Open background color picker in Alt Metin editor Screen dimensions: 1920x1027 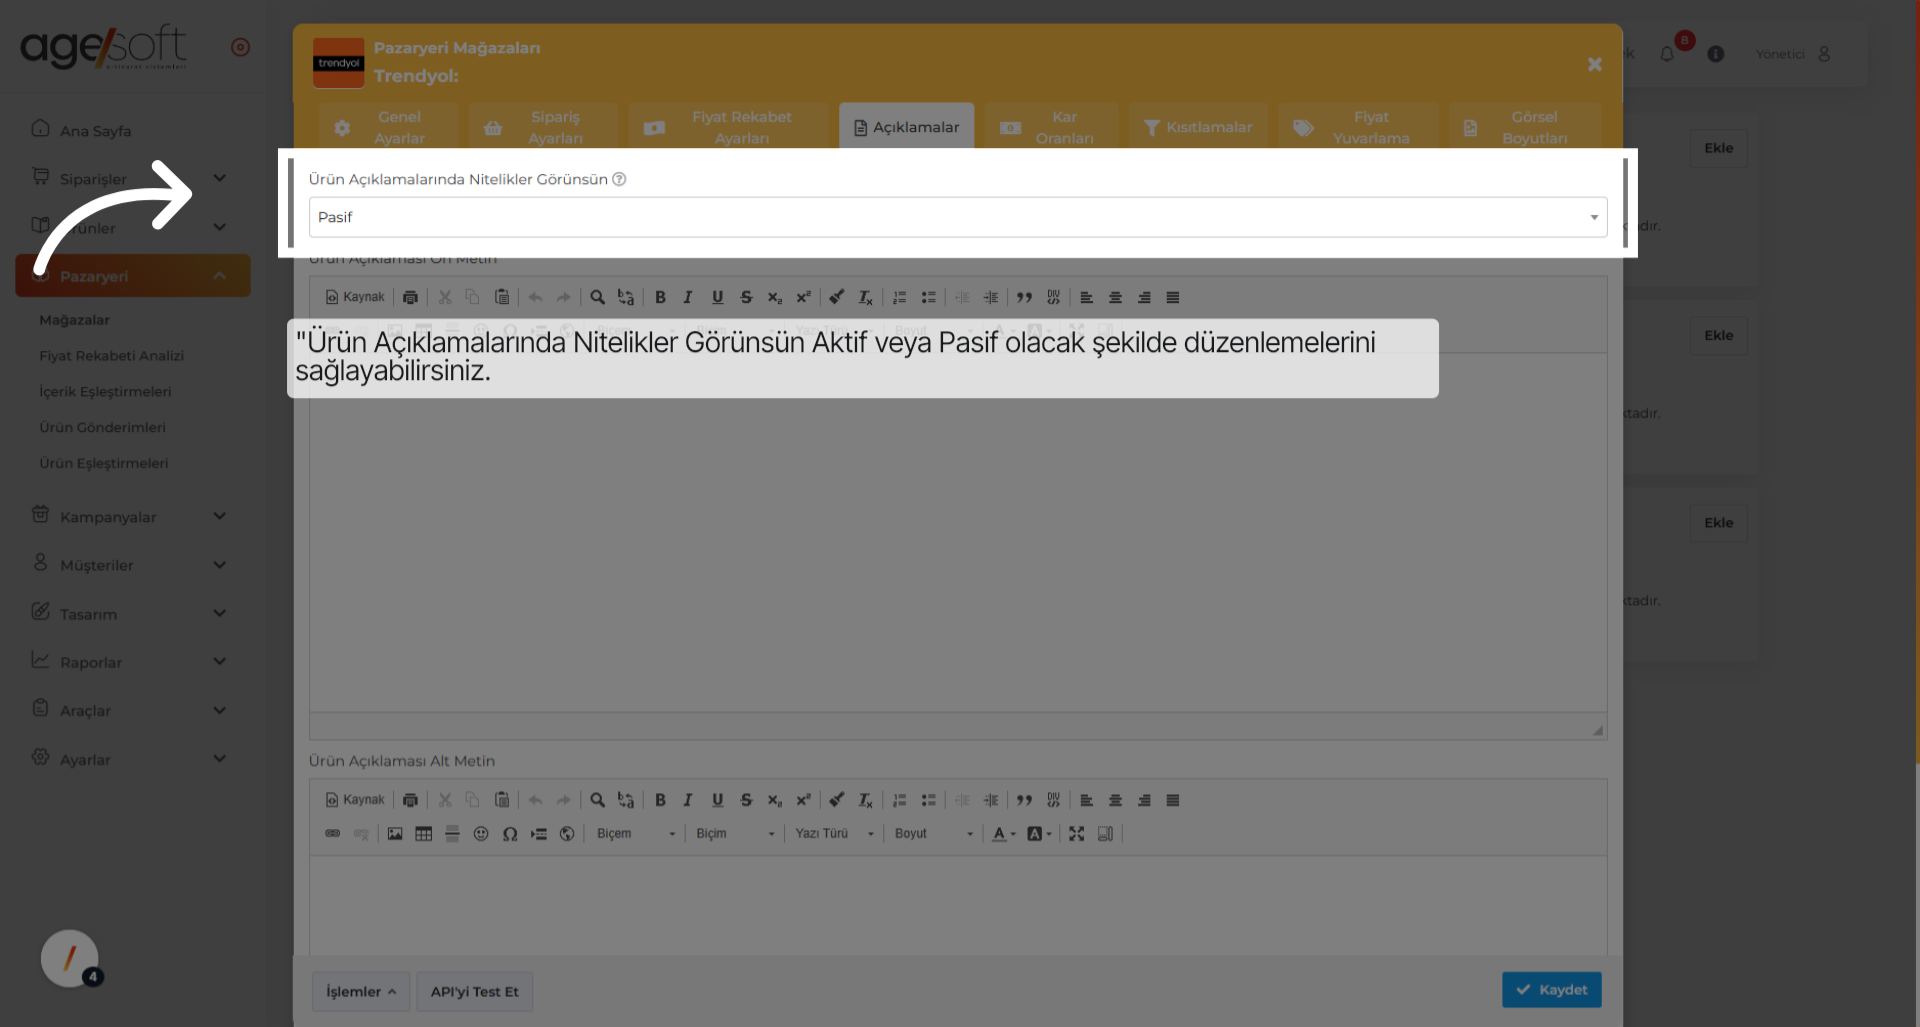[1039, 833]
